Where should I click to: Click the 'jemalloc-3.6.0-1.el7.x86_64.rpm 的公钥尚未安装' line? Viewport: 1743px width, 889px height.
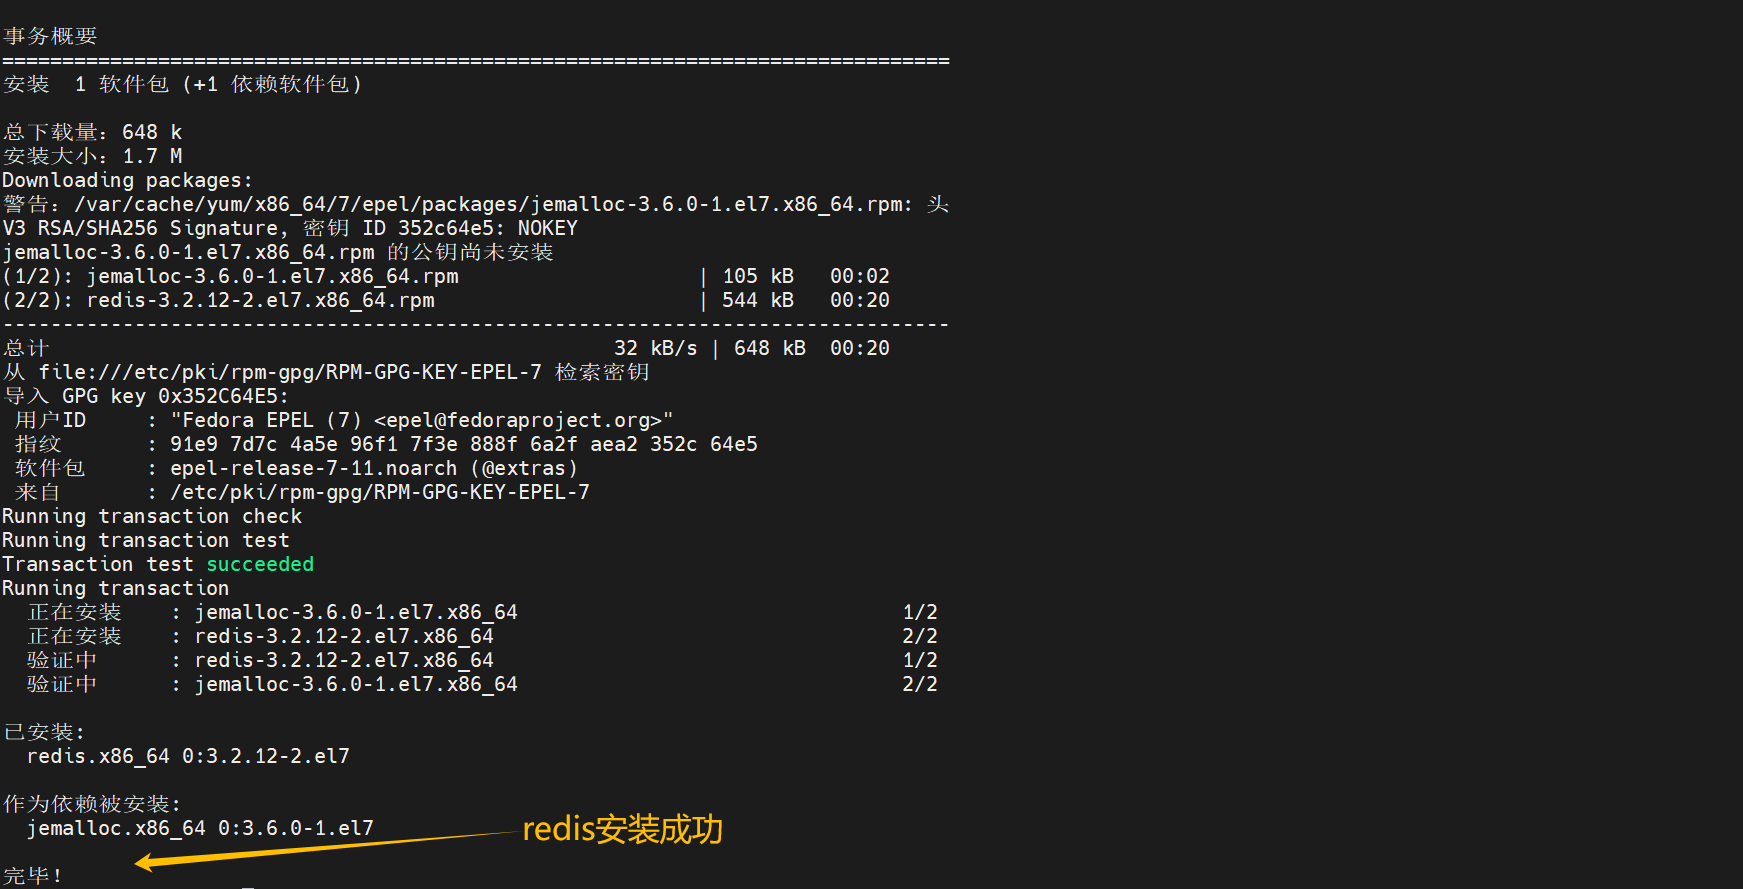(278, 252)
